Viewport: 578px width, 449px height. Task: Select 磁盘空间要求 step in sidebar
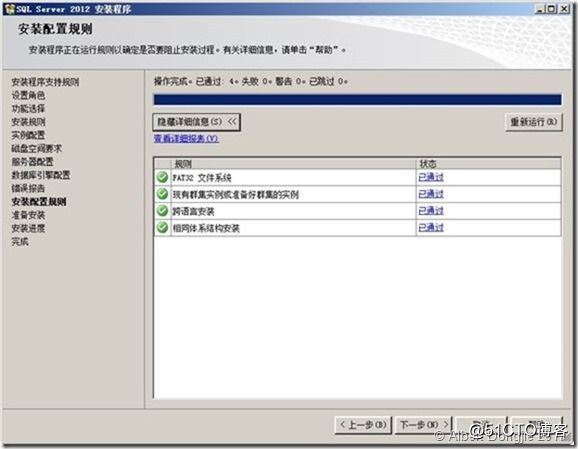[36, 148]
